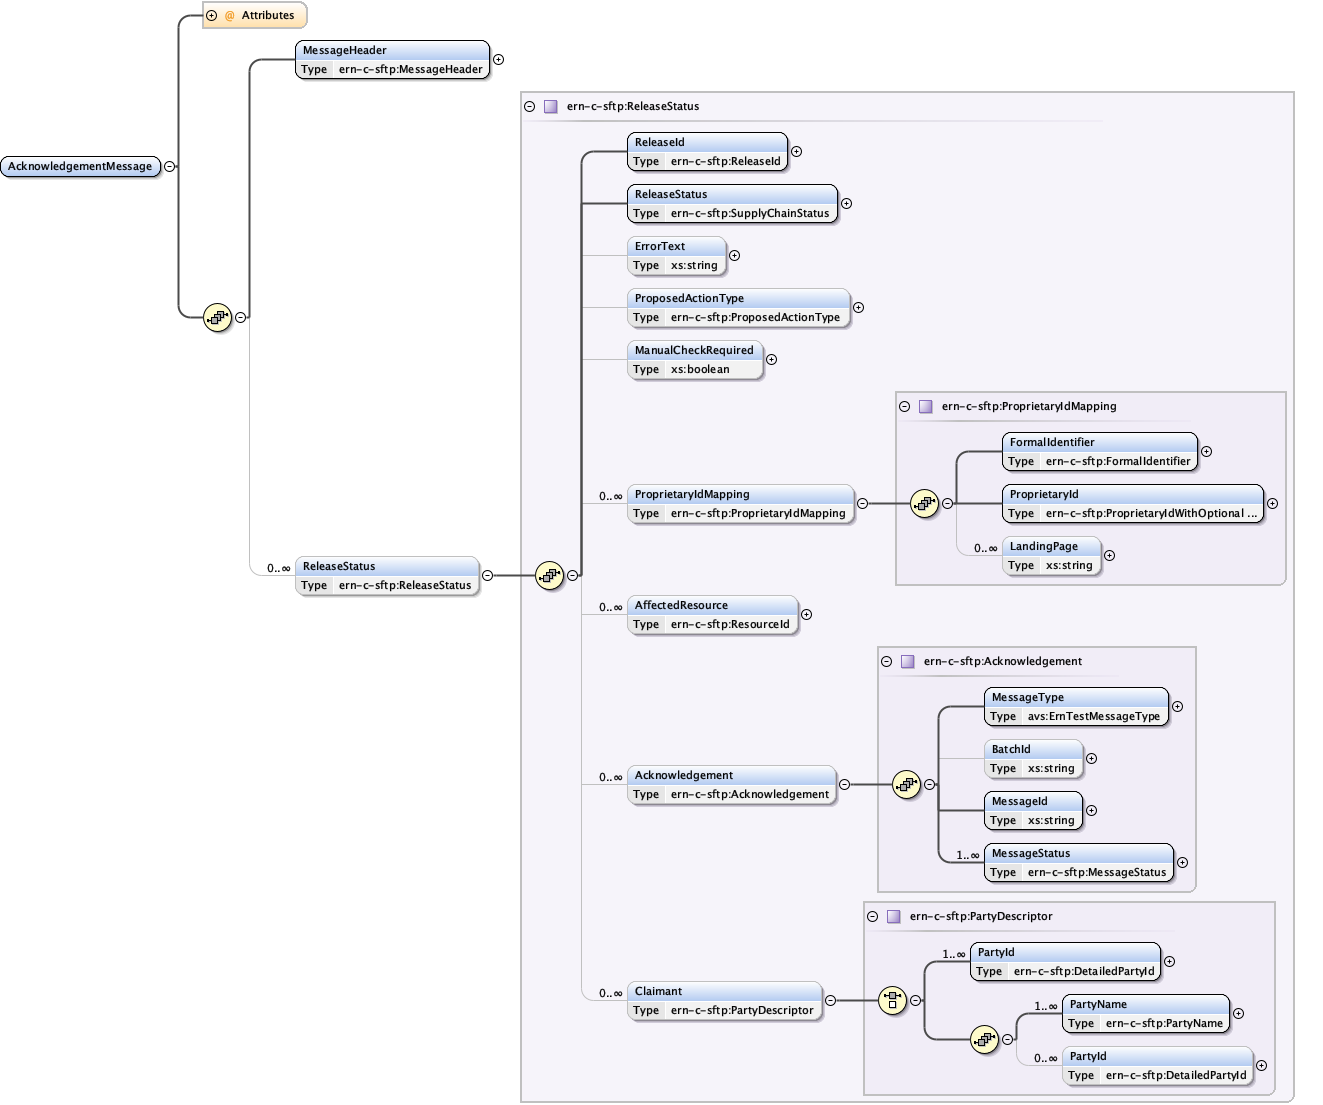1323x1105 pixels.
Task: Select the MessageHeader element box
Action: 393,60
